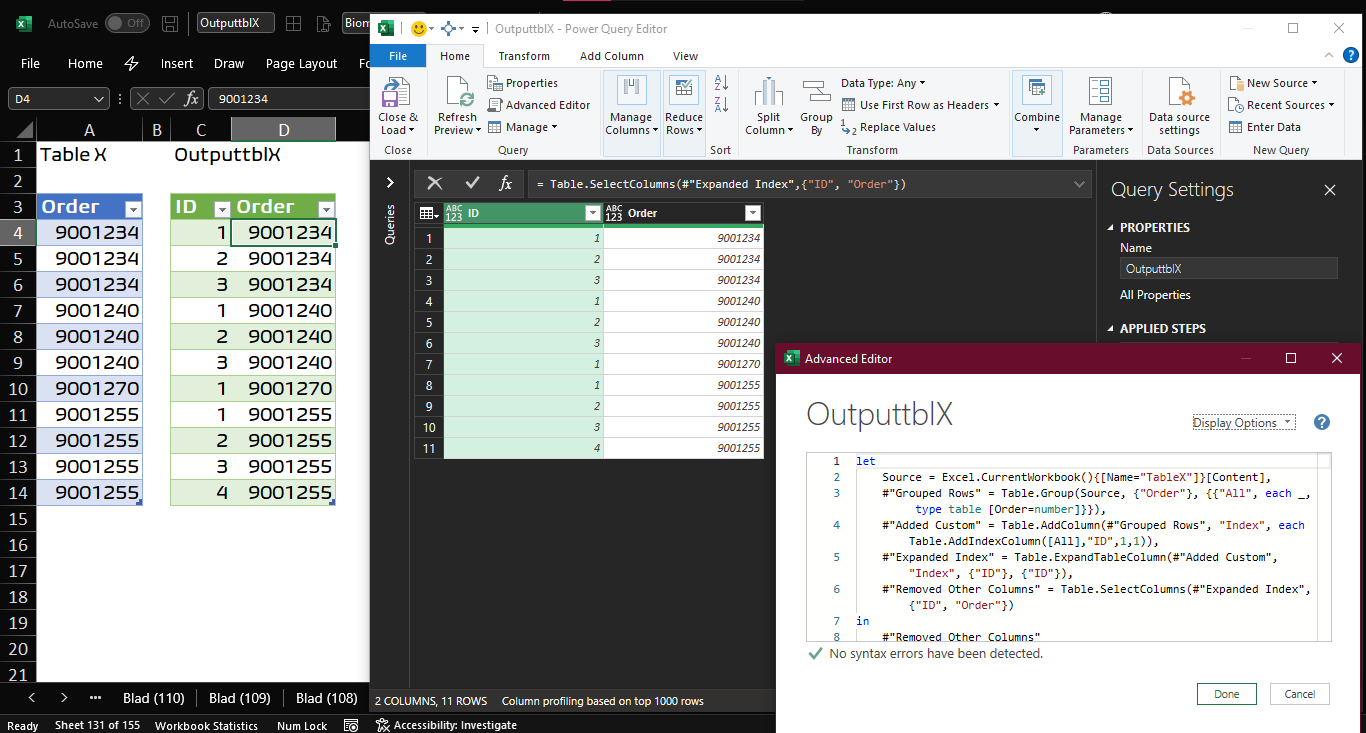Expand the Queries pane chevron
Viewport: 1366px width, 733px height.
click(x=390, y=183)
